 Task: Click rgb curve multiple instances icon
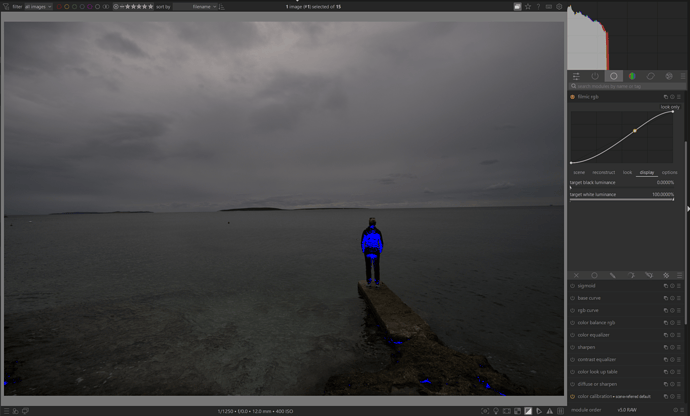pos(665,311)
